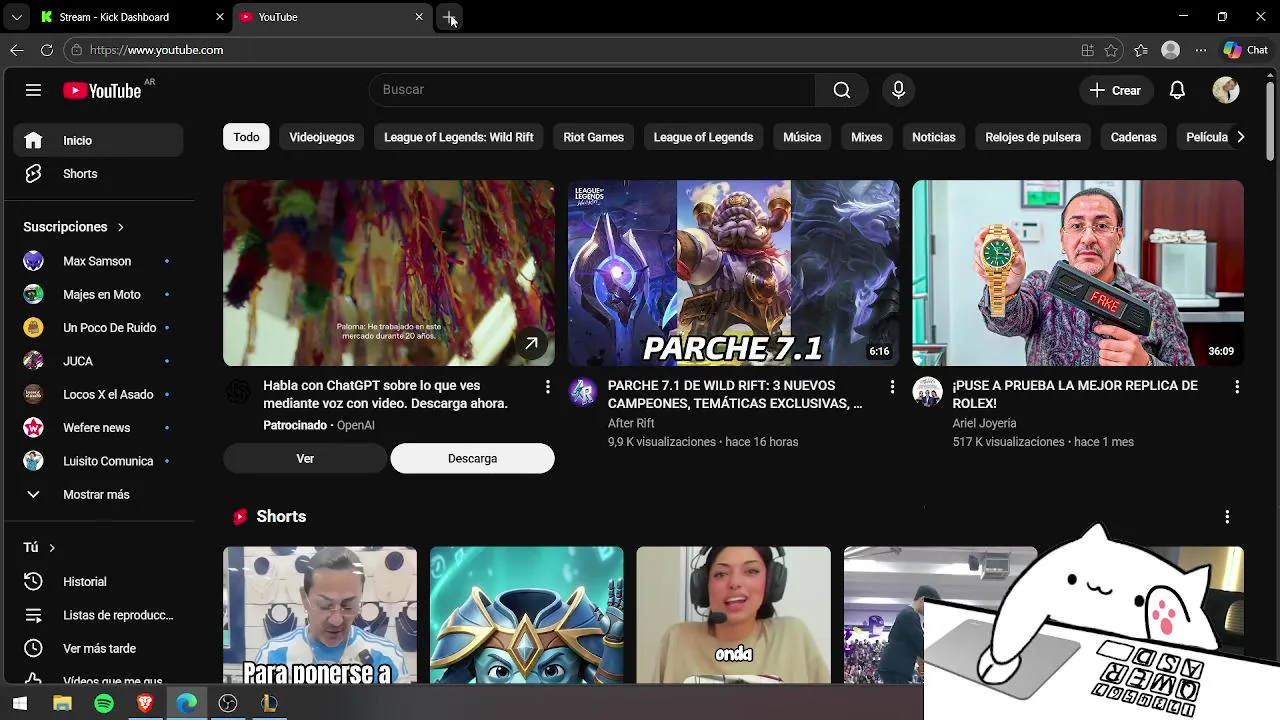This screenshot has width=1280, height=720.
Task: Open the Edge favorites list icon
Action: [x=1141, y=50]
